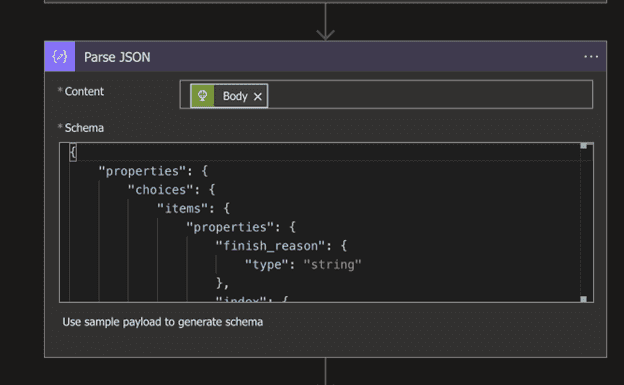Click the Schema field label
Image resolution: width=624 pixels, height=385 pixels.
click(84, 128)
